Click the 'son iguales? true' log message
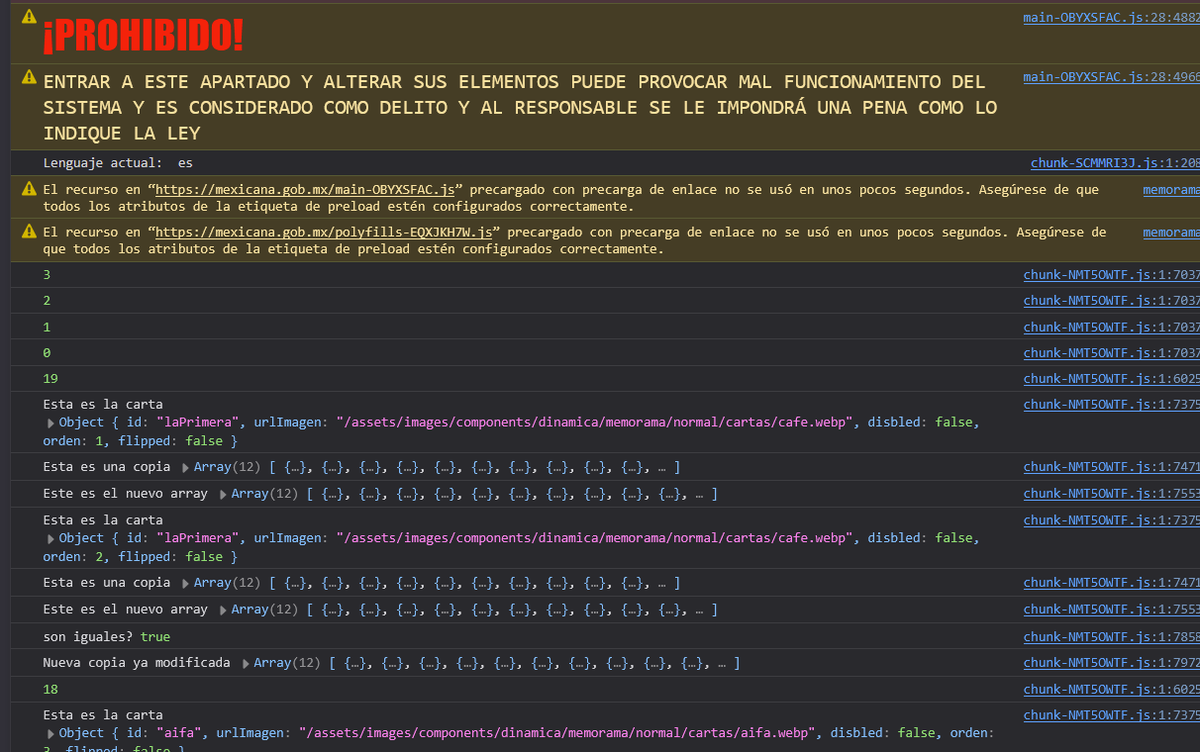 pyautogui.click(x=106, y=636)
